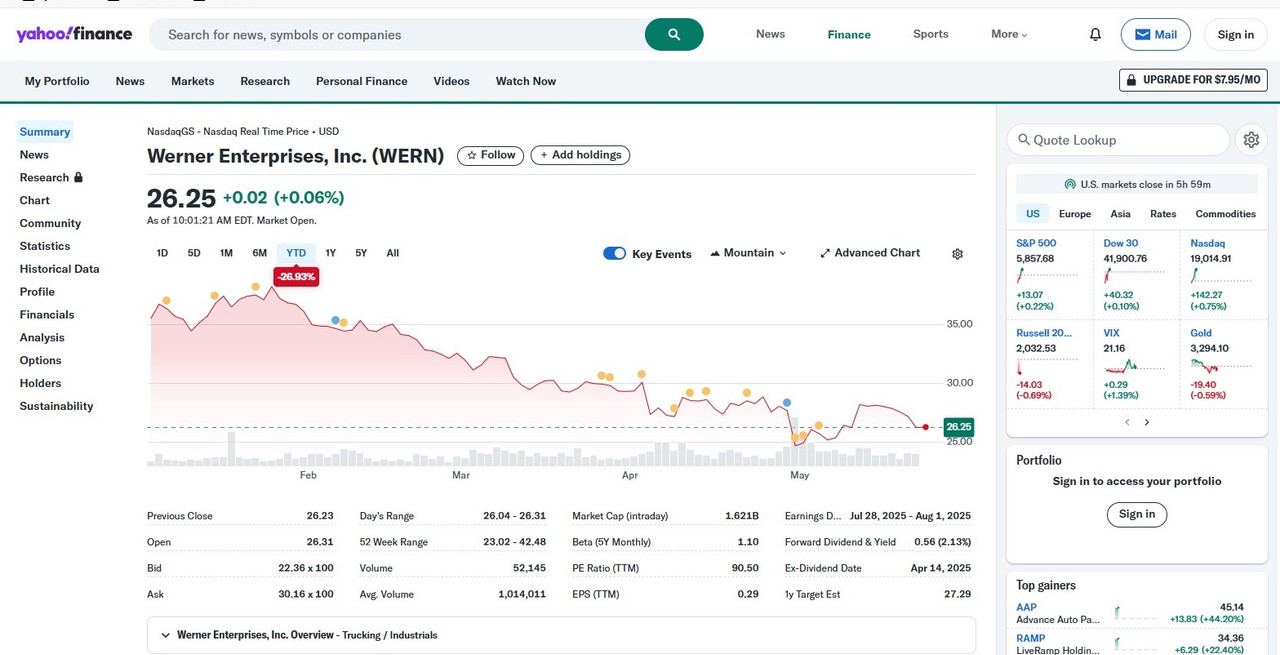
Task: Click the next arrow under the market cards
Action: [x=1147, y=422]
